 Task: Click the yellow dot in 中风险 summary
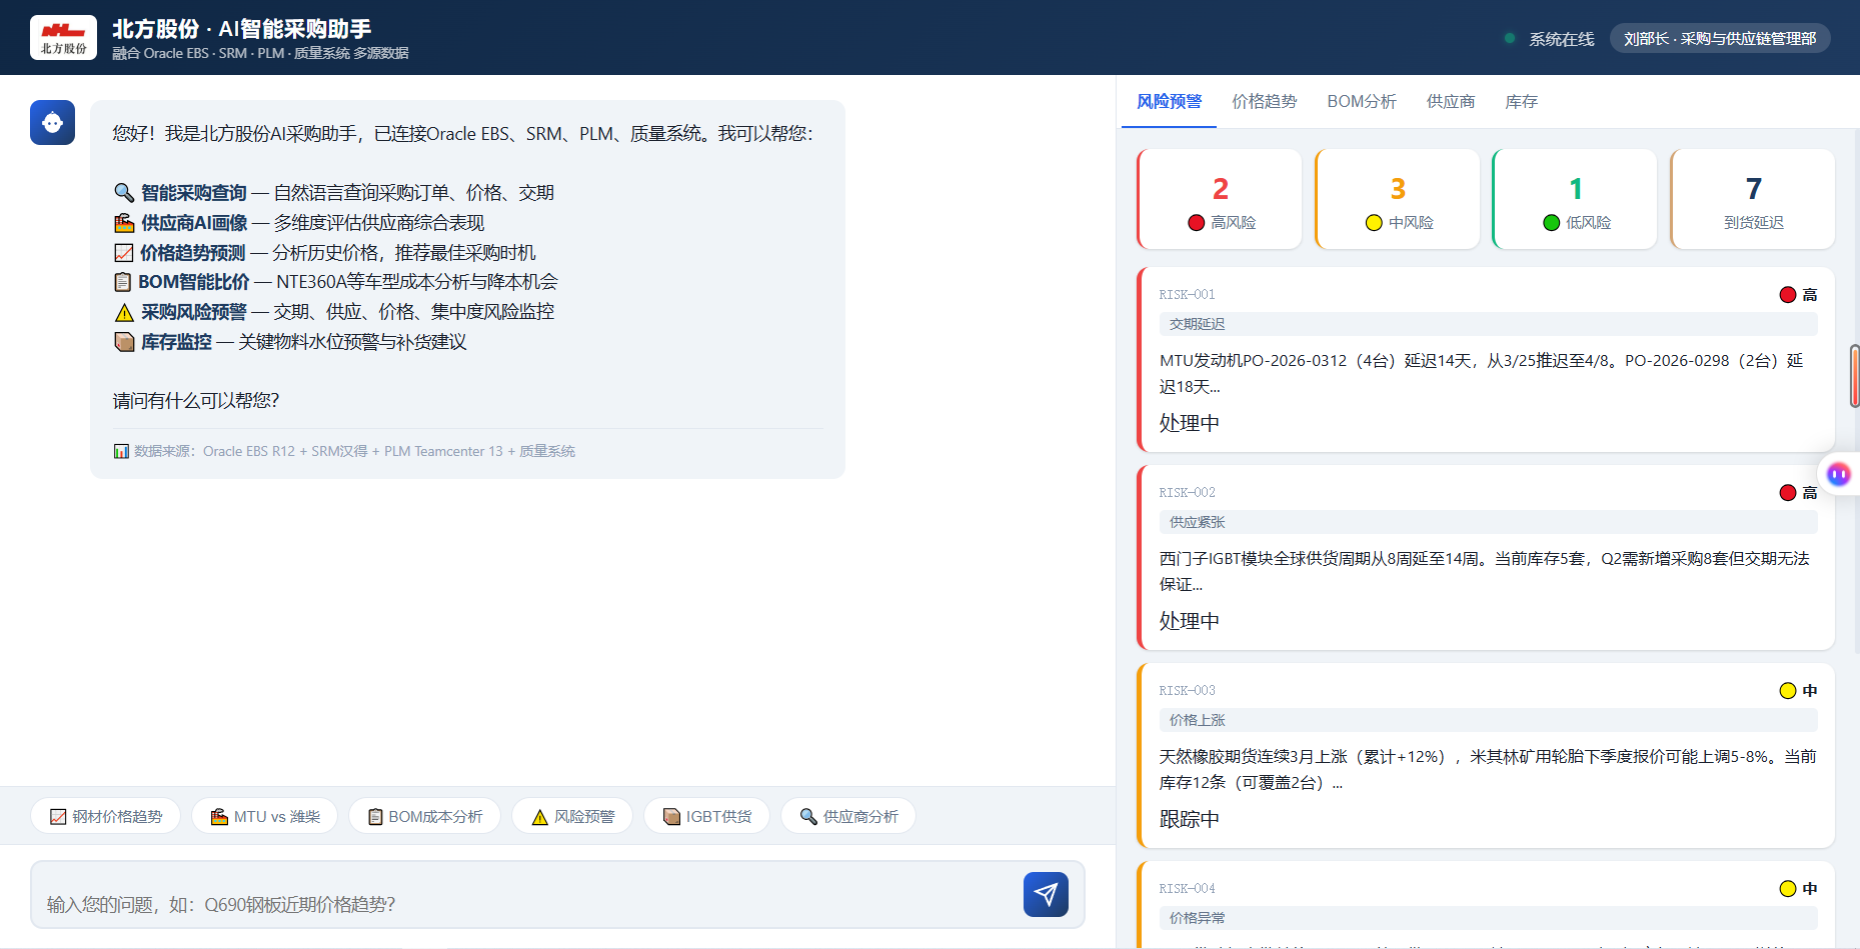pos(1374,222)
